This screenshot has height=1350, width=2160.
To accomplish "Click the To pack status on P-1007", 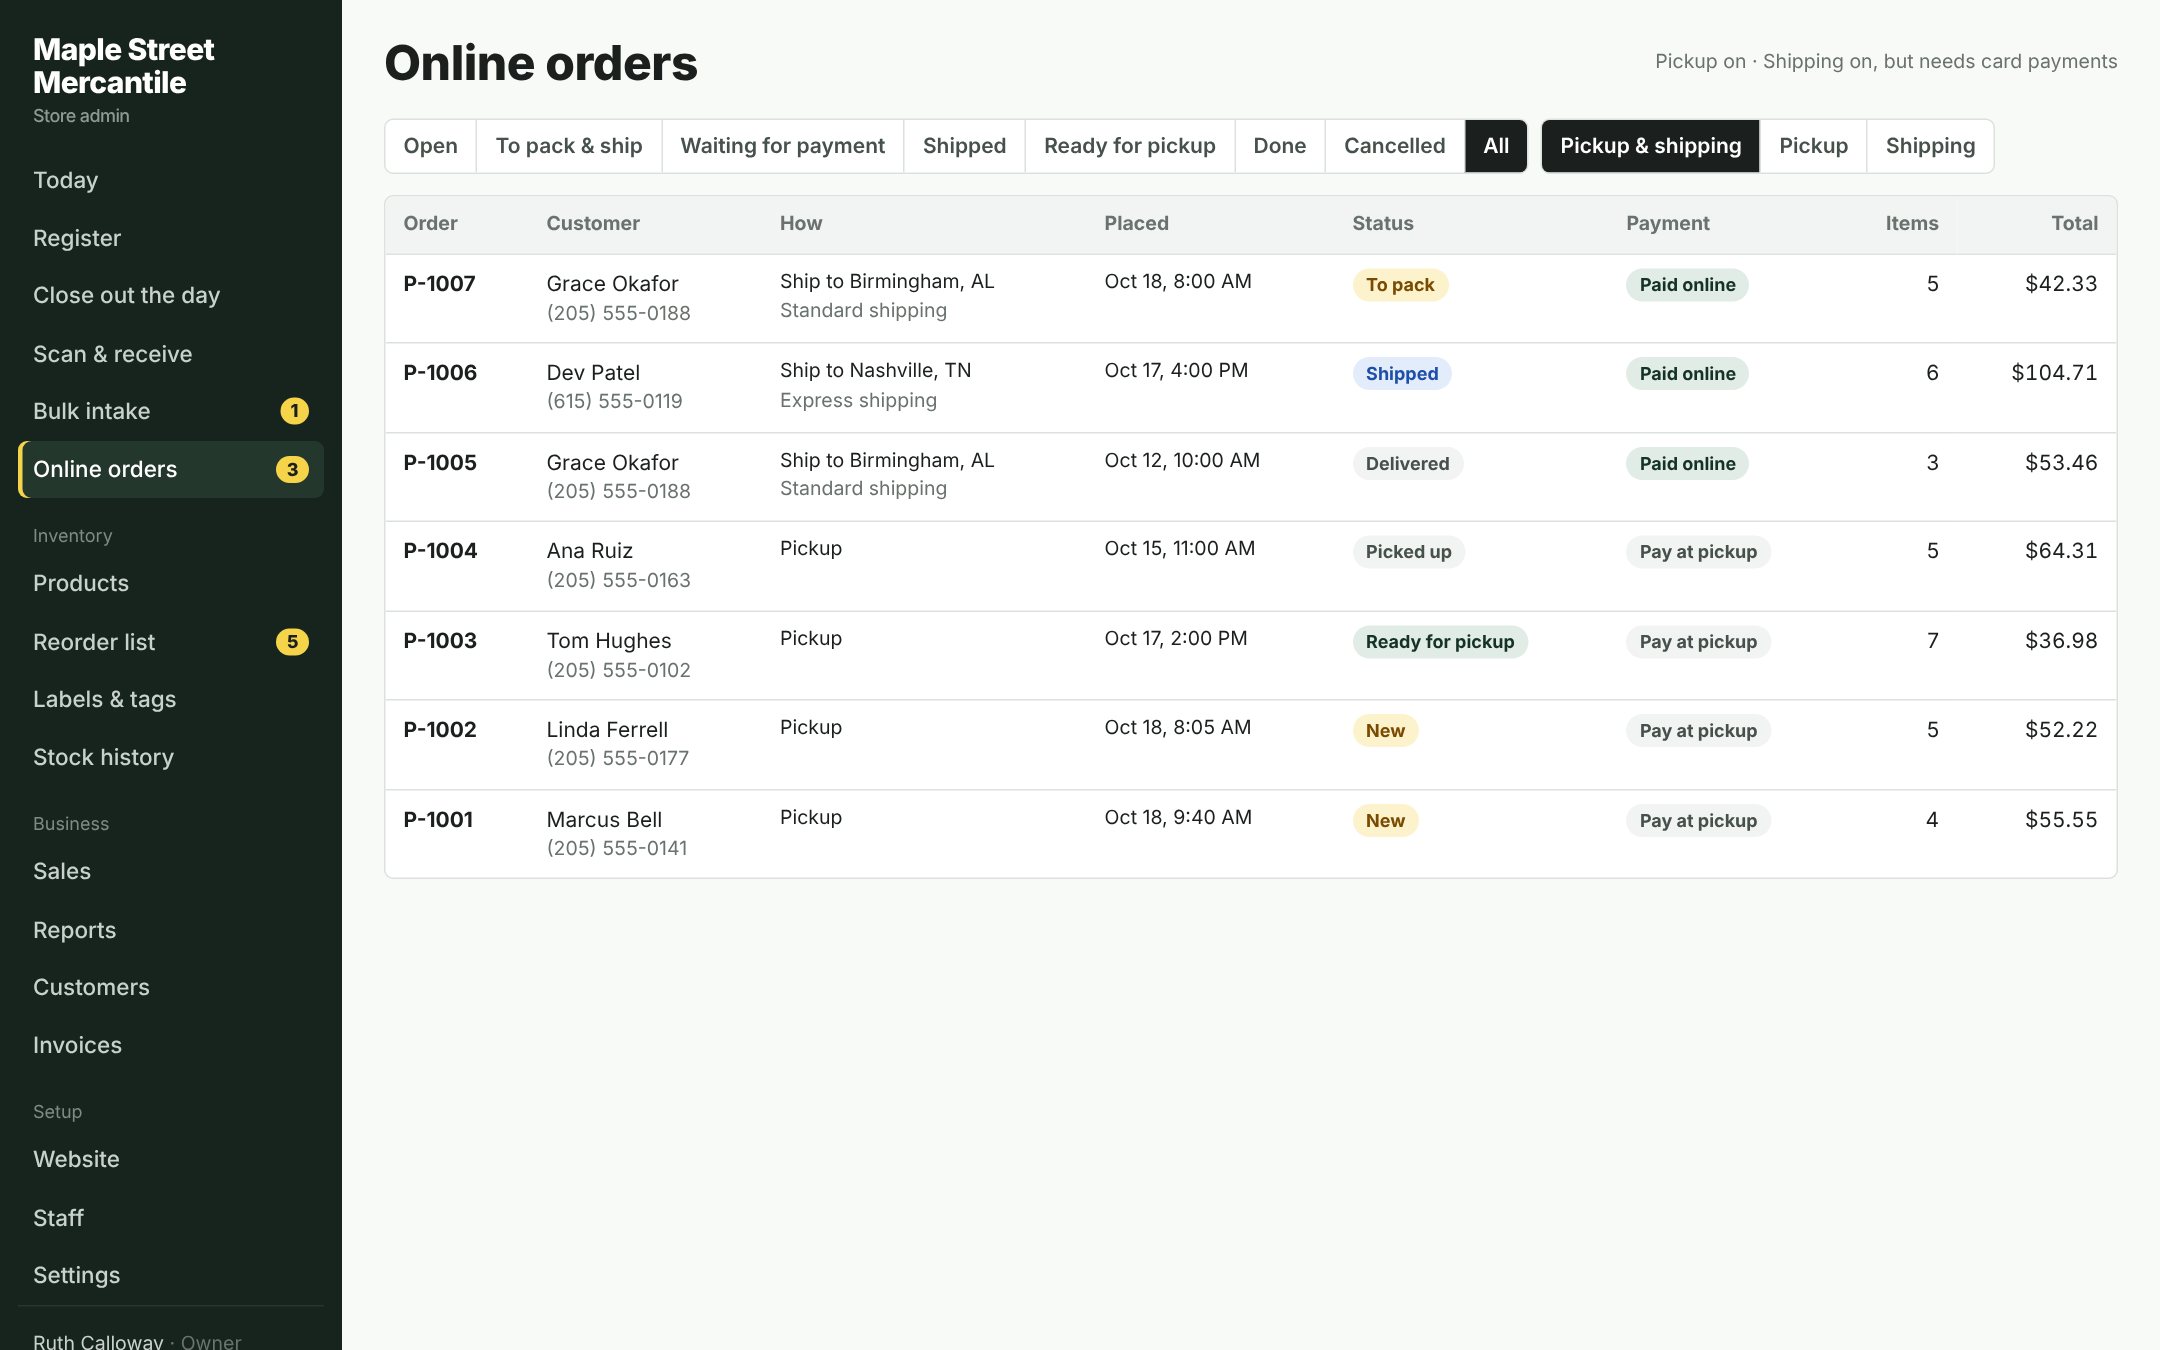I will (x=1400, y=285).
